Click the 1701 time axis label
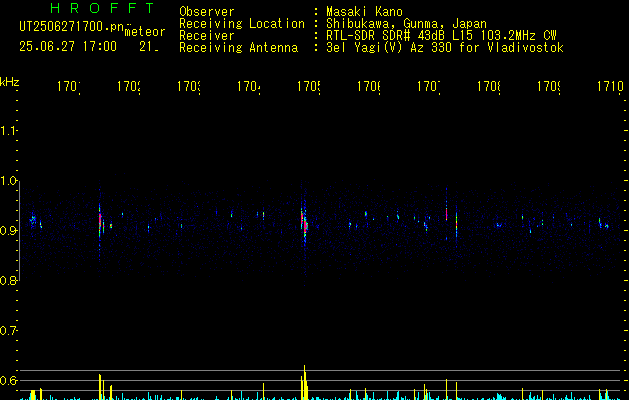 tap(69, 86)
